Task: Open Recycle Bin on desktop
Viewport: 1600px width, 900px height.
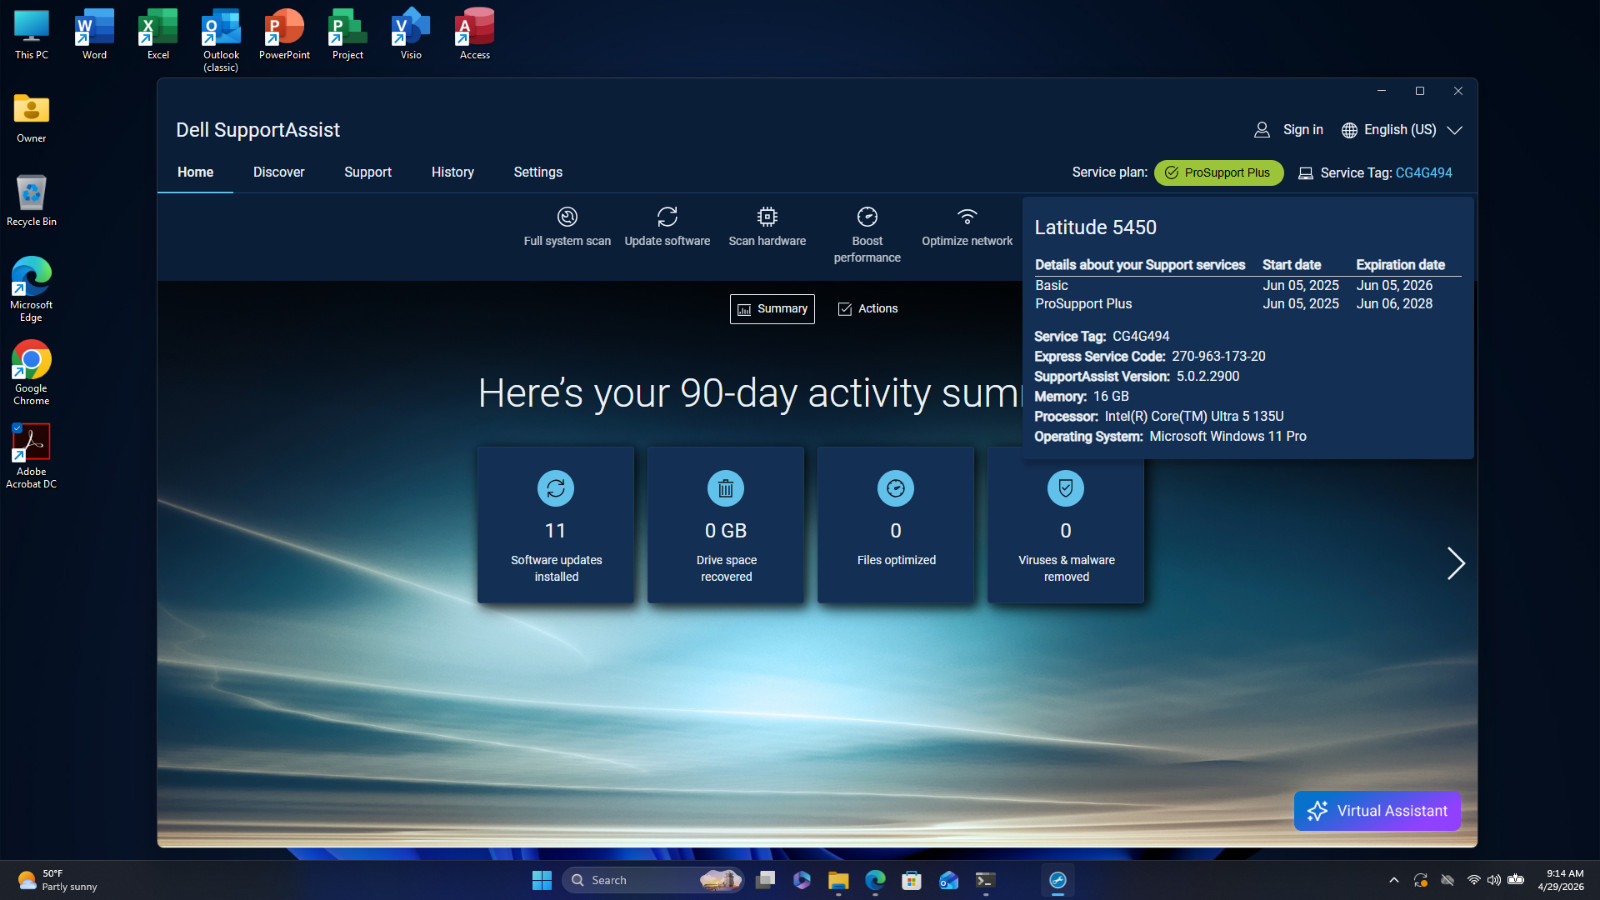Action: (31, 201)
